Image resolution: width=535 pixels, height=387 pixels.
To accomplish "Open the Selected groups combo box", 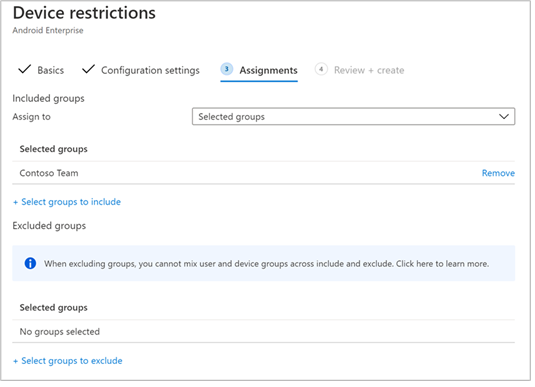I will [353, 117].
